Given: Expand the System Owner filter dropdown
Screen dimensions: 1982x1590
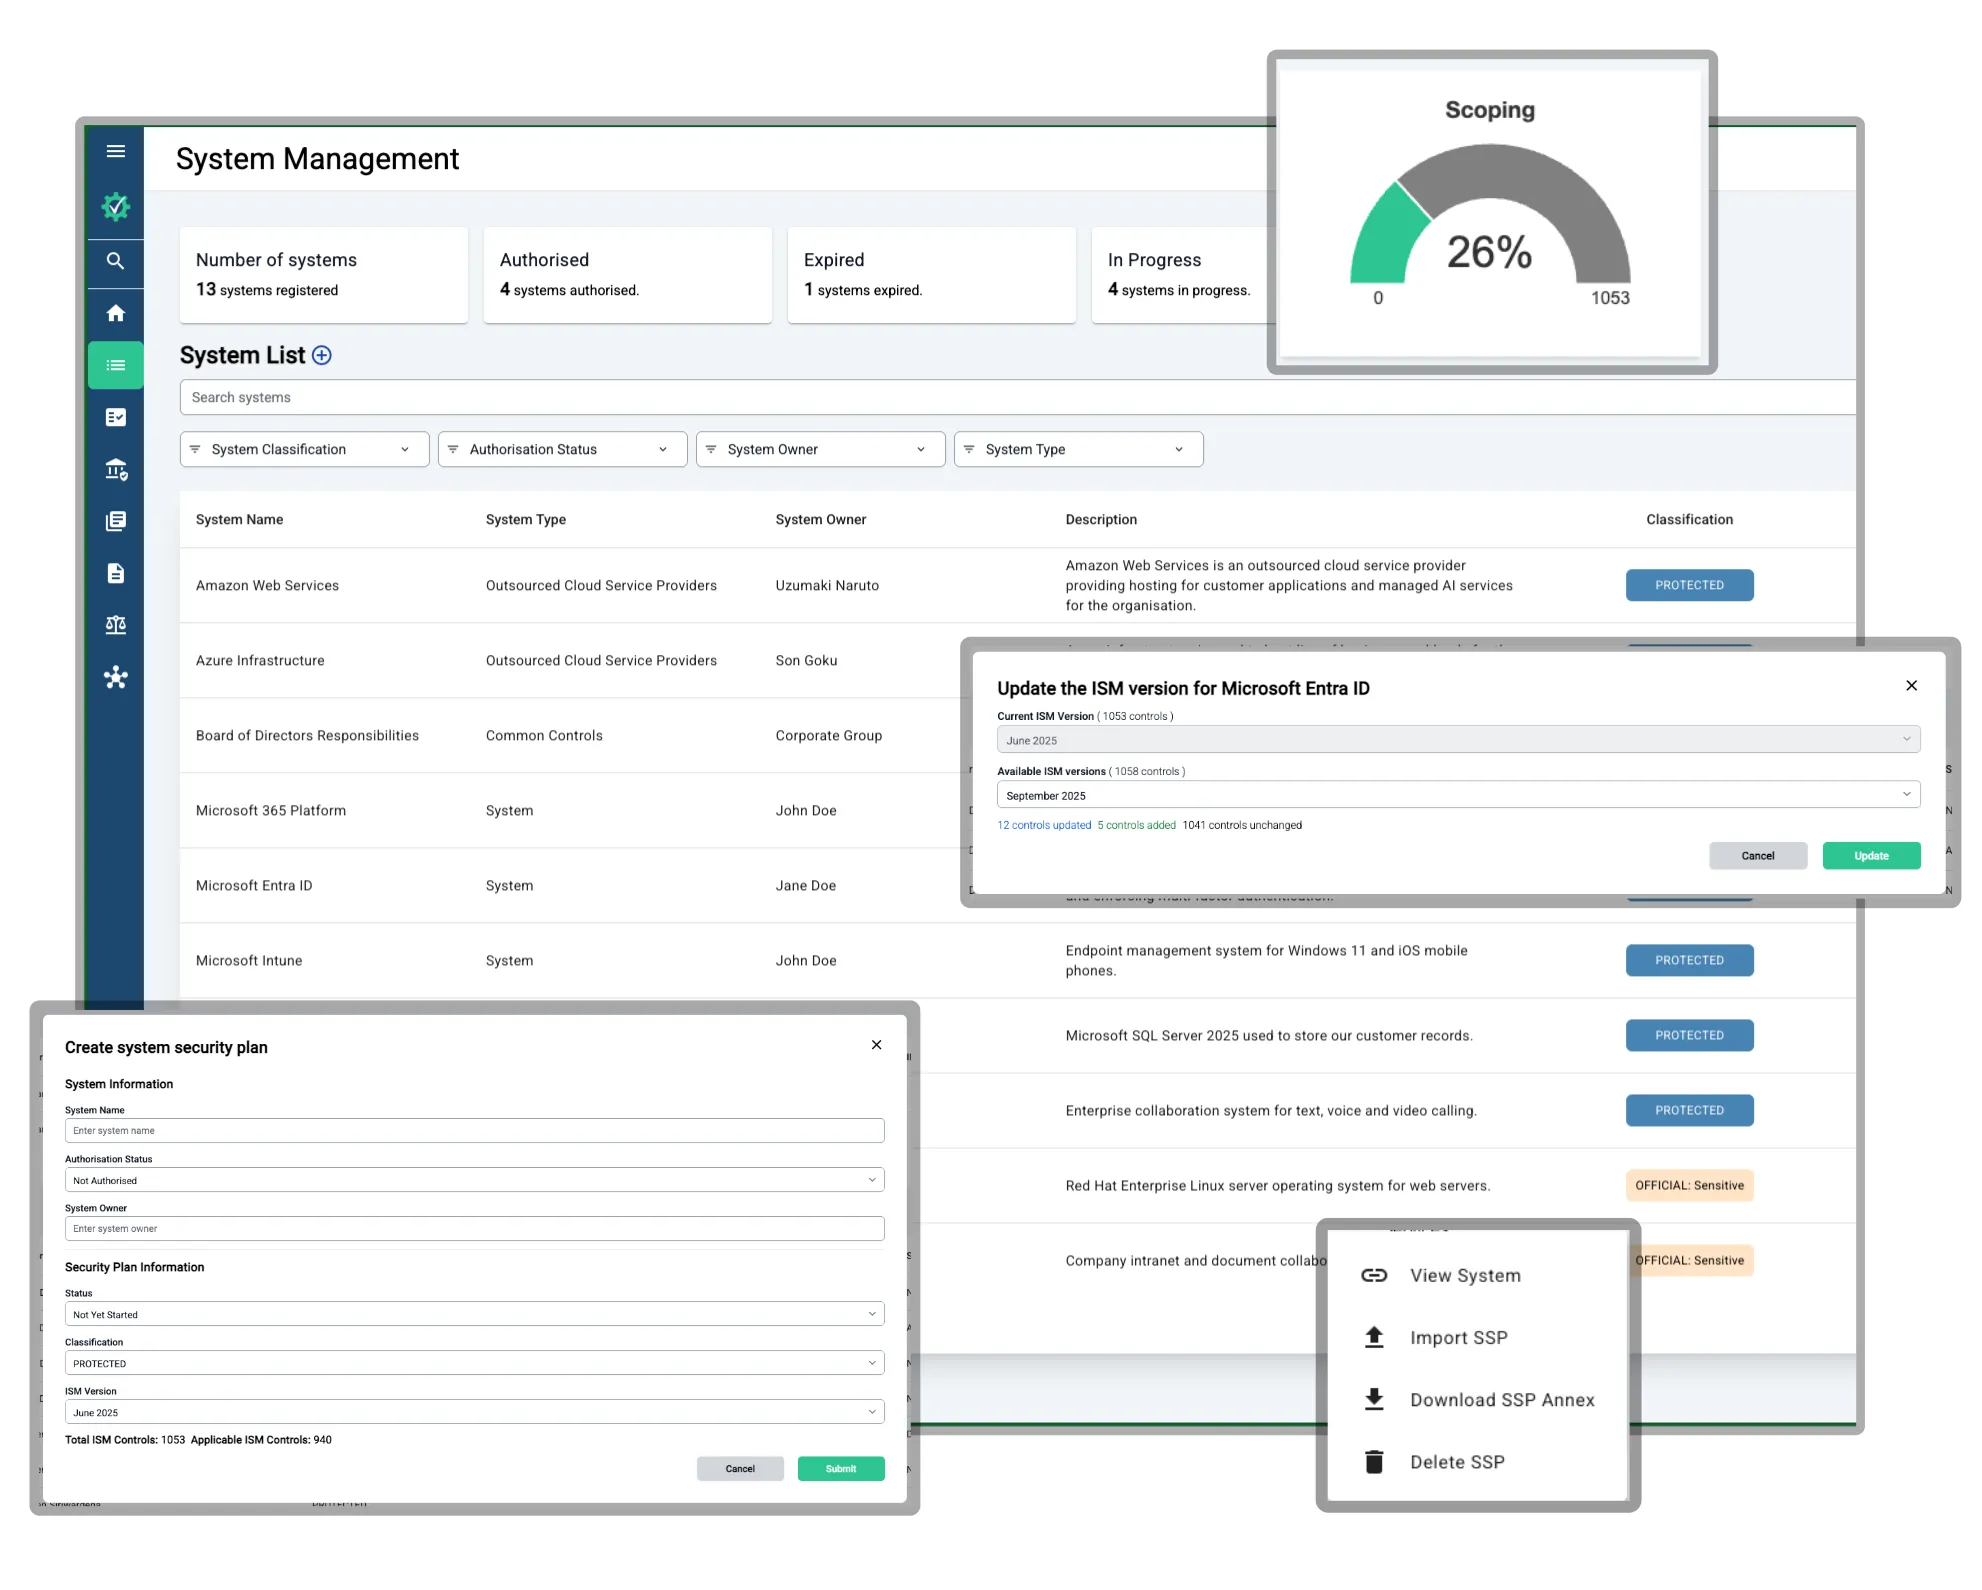Looking at the screenshot, I should tap(820, 449).
